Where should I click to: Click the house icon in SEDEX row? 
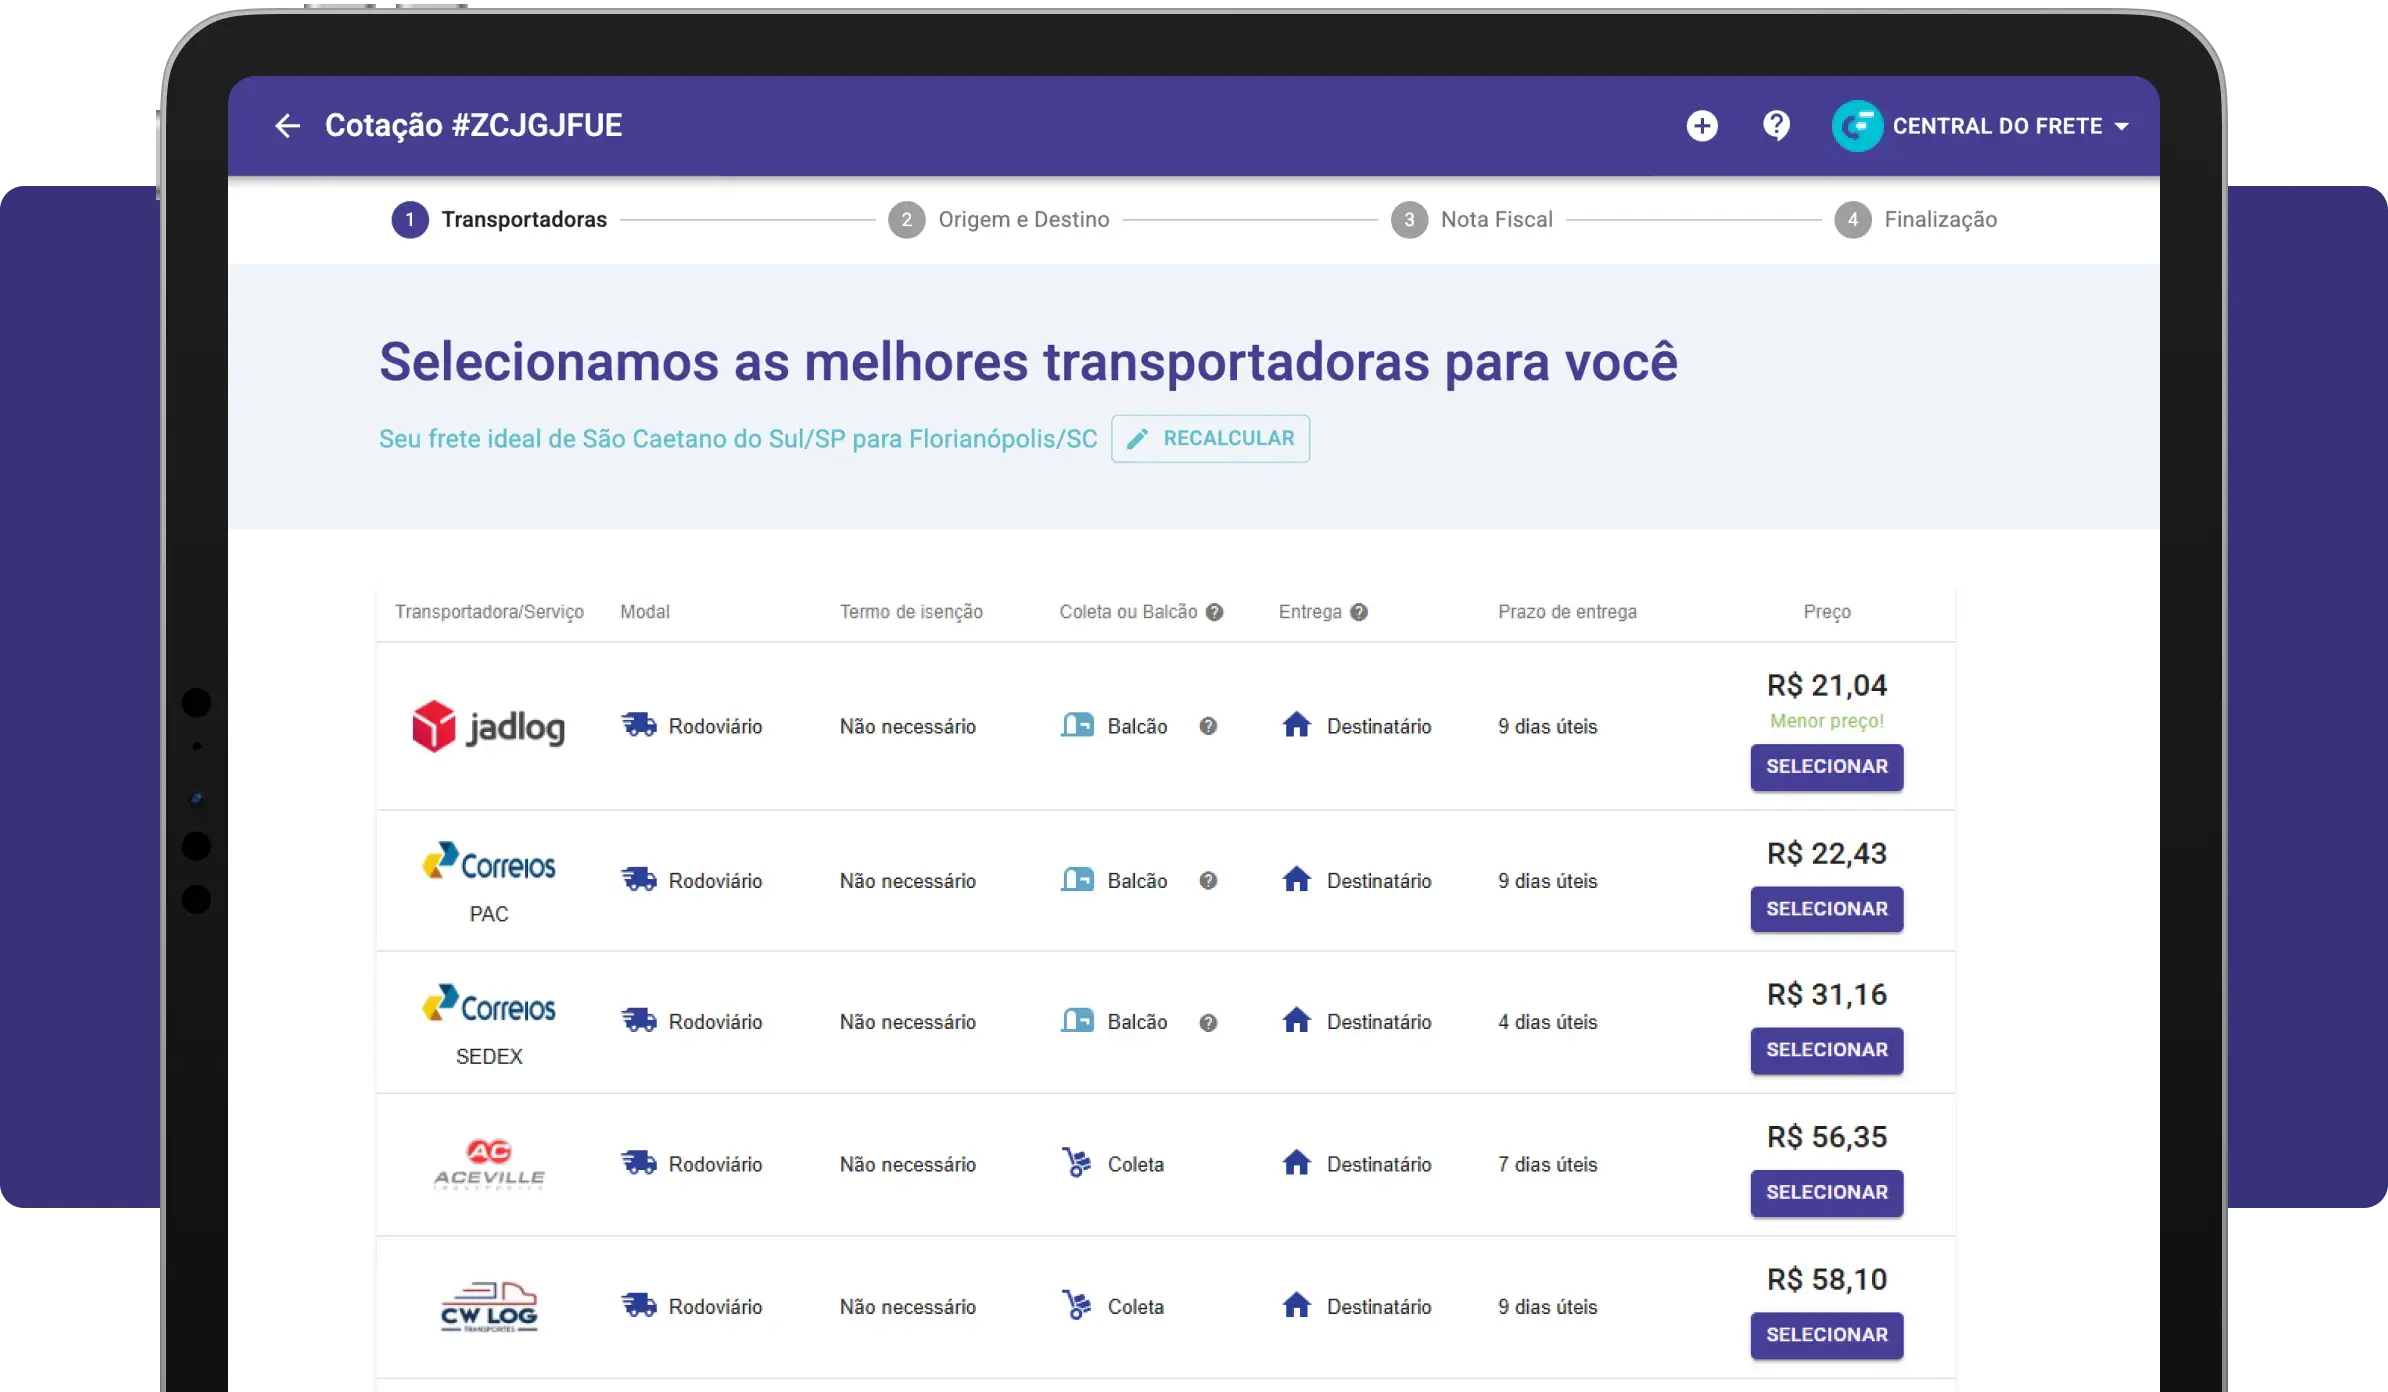1297,1020
